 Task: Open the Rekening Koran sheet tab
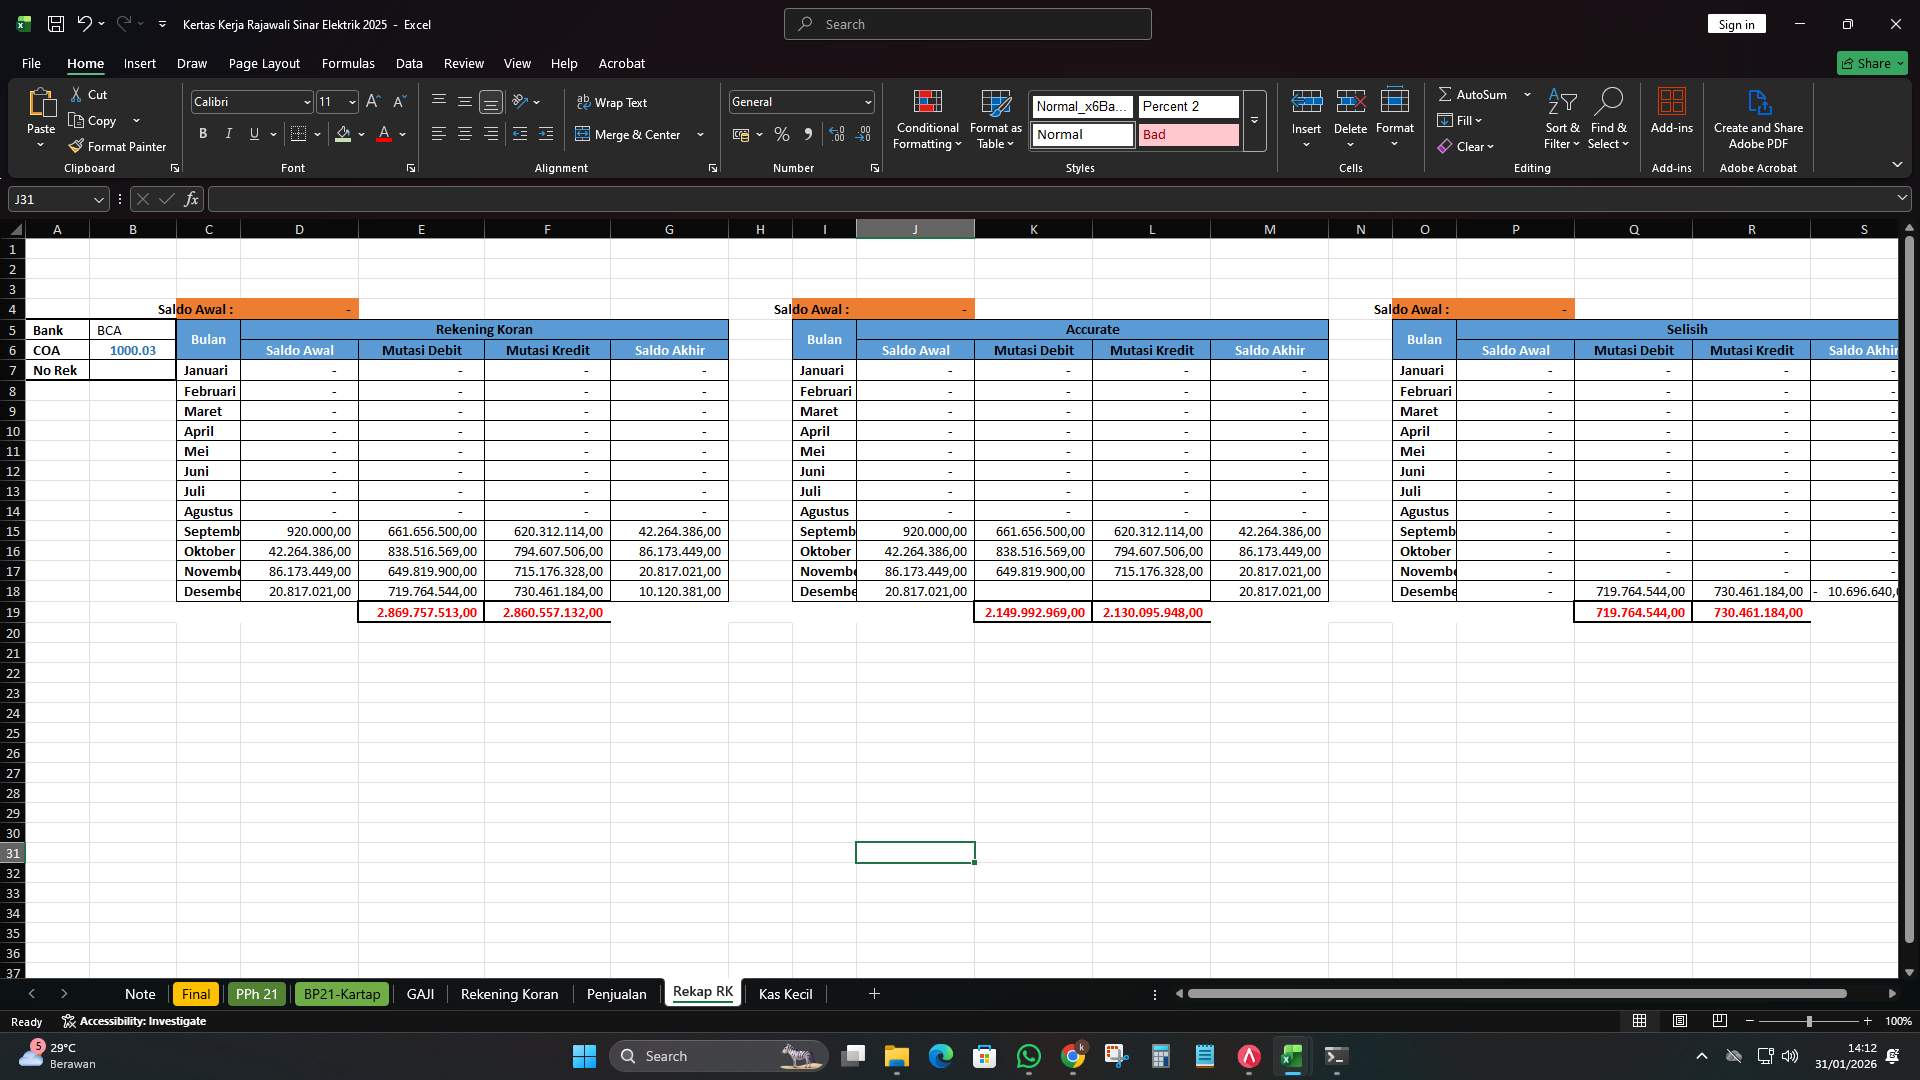point(509,993)
